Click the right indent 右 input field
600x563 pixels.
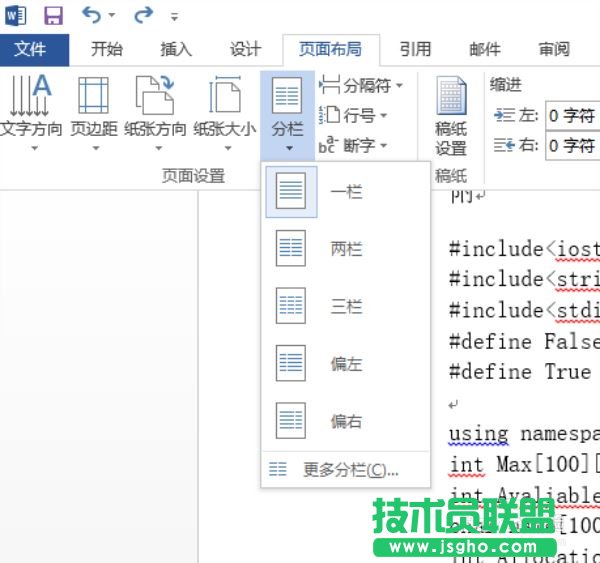[573, 146]
